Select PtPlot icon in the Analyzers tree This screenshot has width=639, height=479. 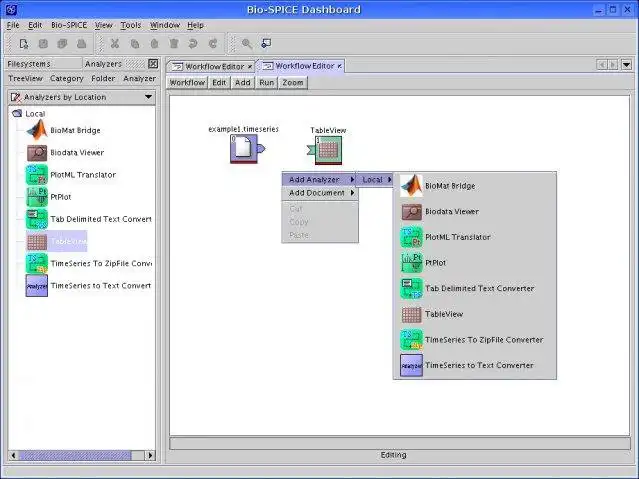(x=37, y=197)
